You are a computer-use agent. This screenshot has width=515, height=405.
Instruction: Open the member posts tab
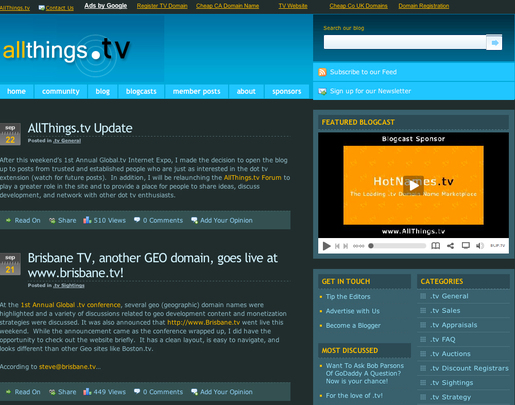tap(196, 91)
